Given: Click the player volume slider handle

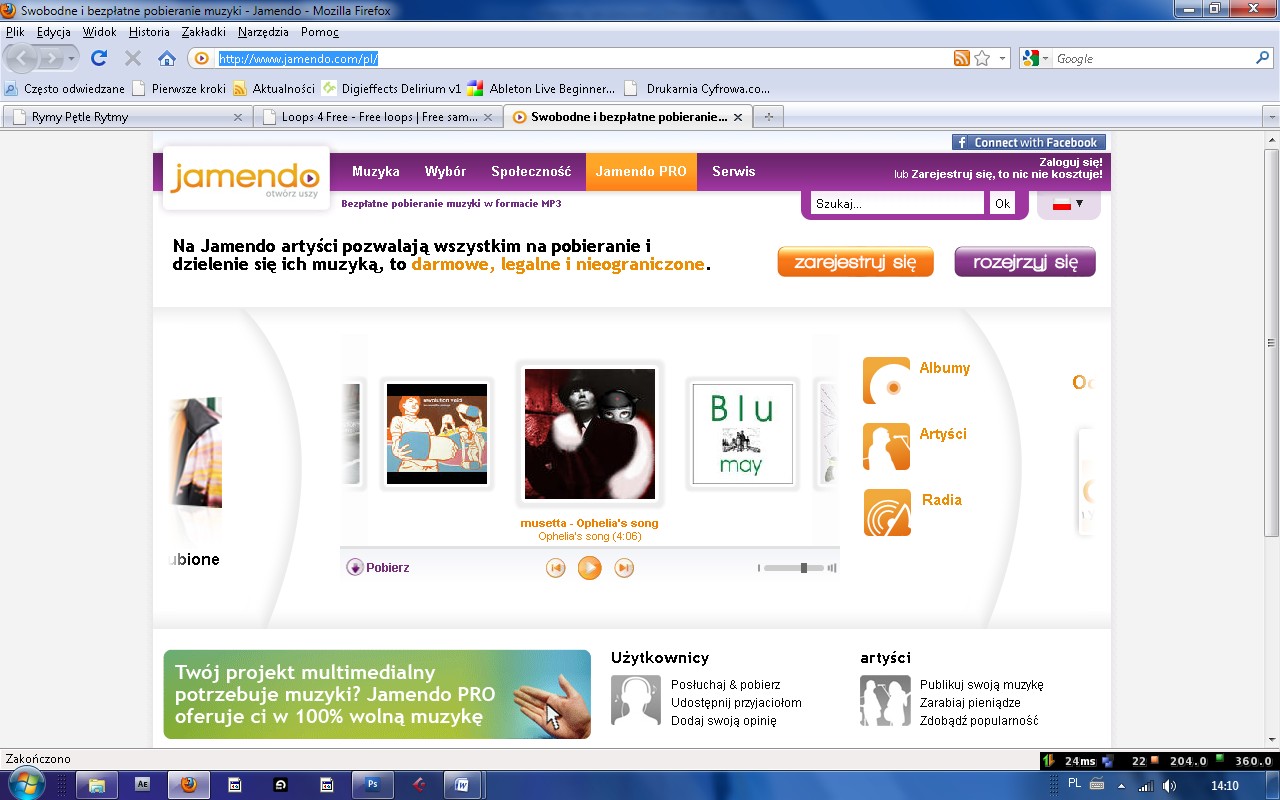Looking at the screenshot, I should click(x=803, y=568).
